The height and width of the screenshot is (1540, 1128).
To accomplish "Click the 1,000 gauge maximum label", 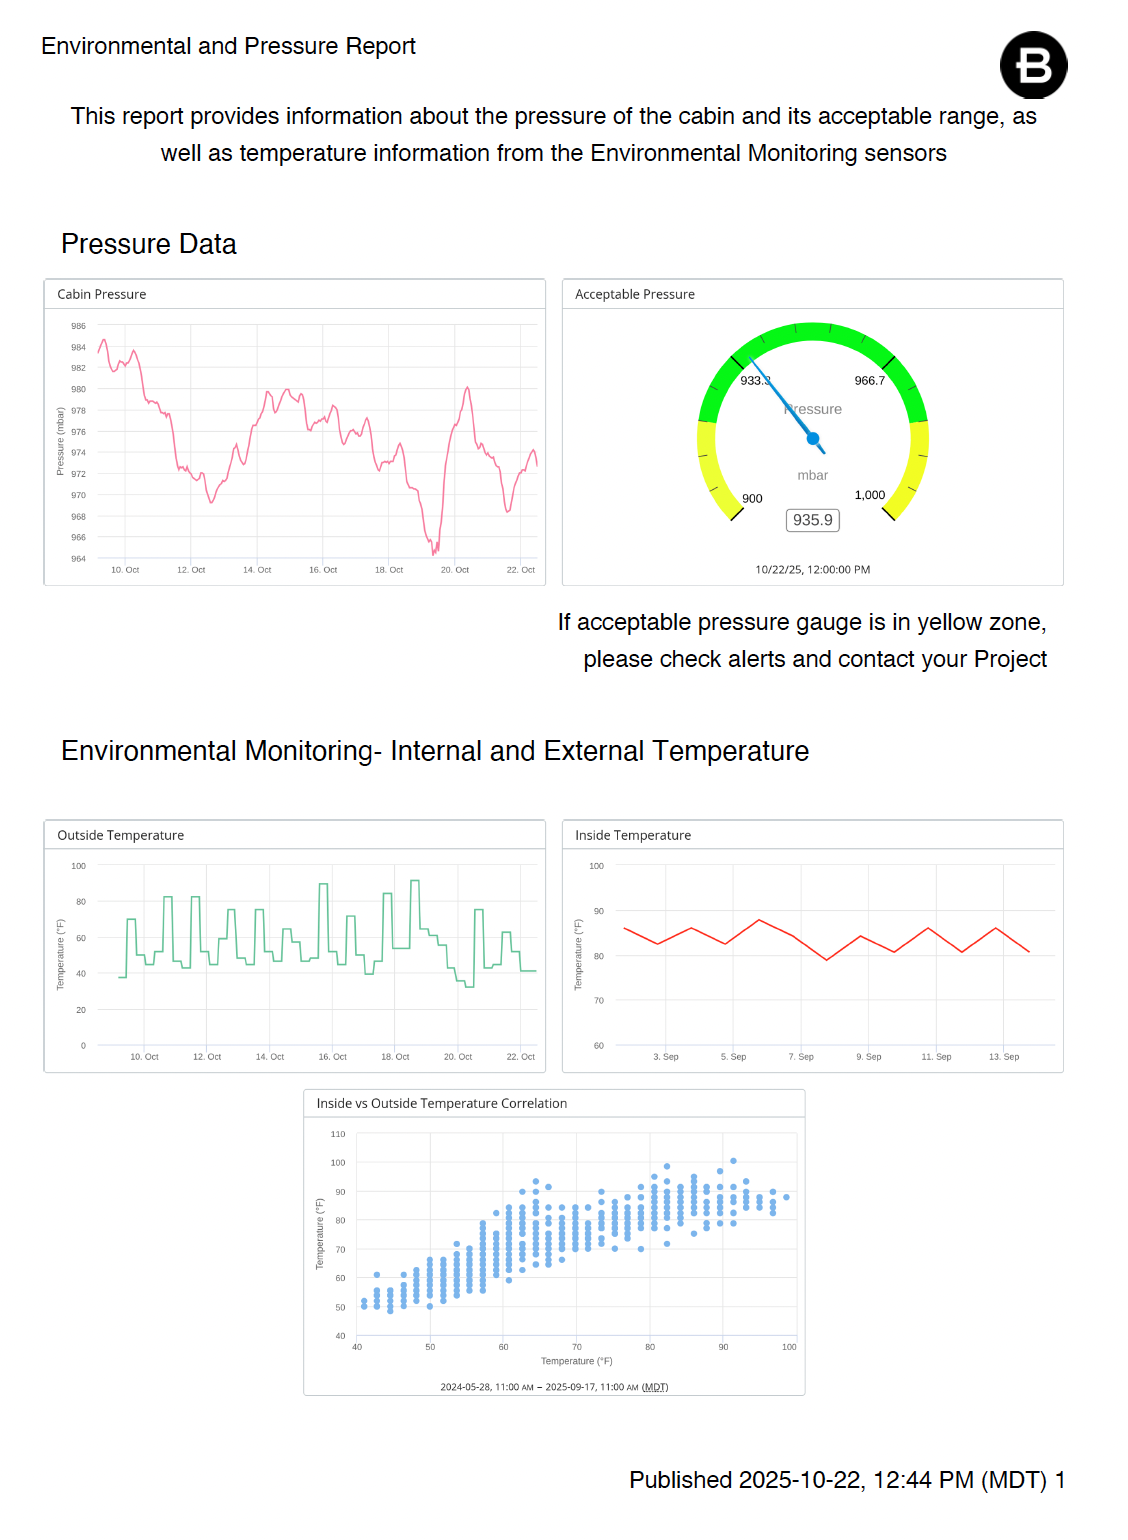I will 869,495.
